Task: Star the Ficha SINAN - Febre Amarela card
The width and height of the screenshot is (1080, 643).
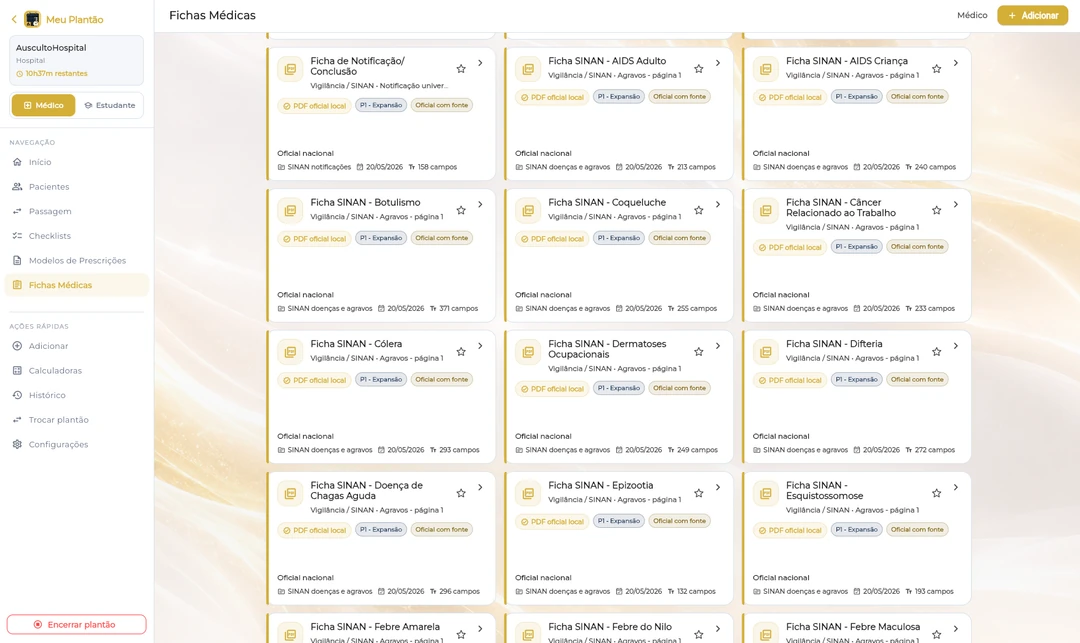Action: pyautogui.click(x=461, y=635)
